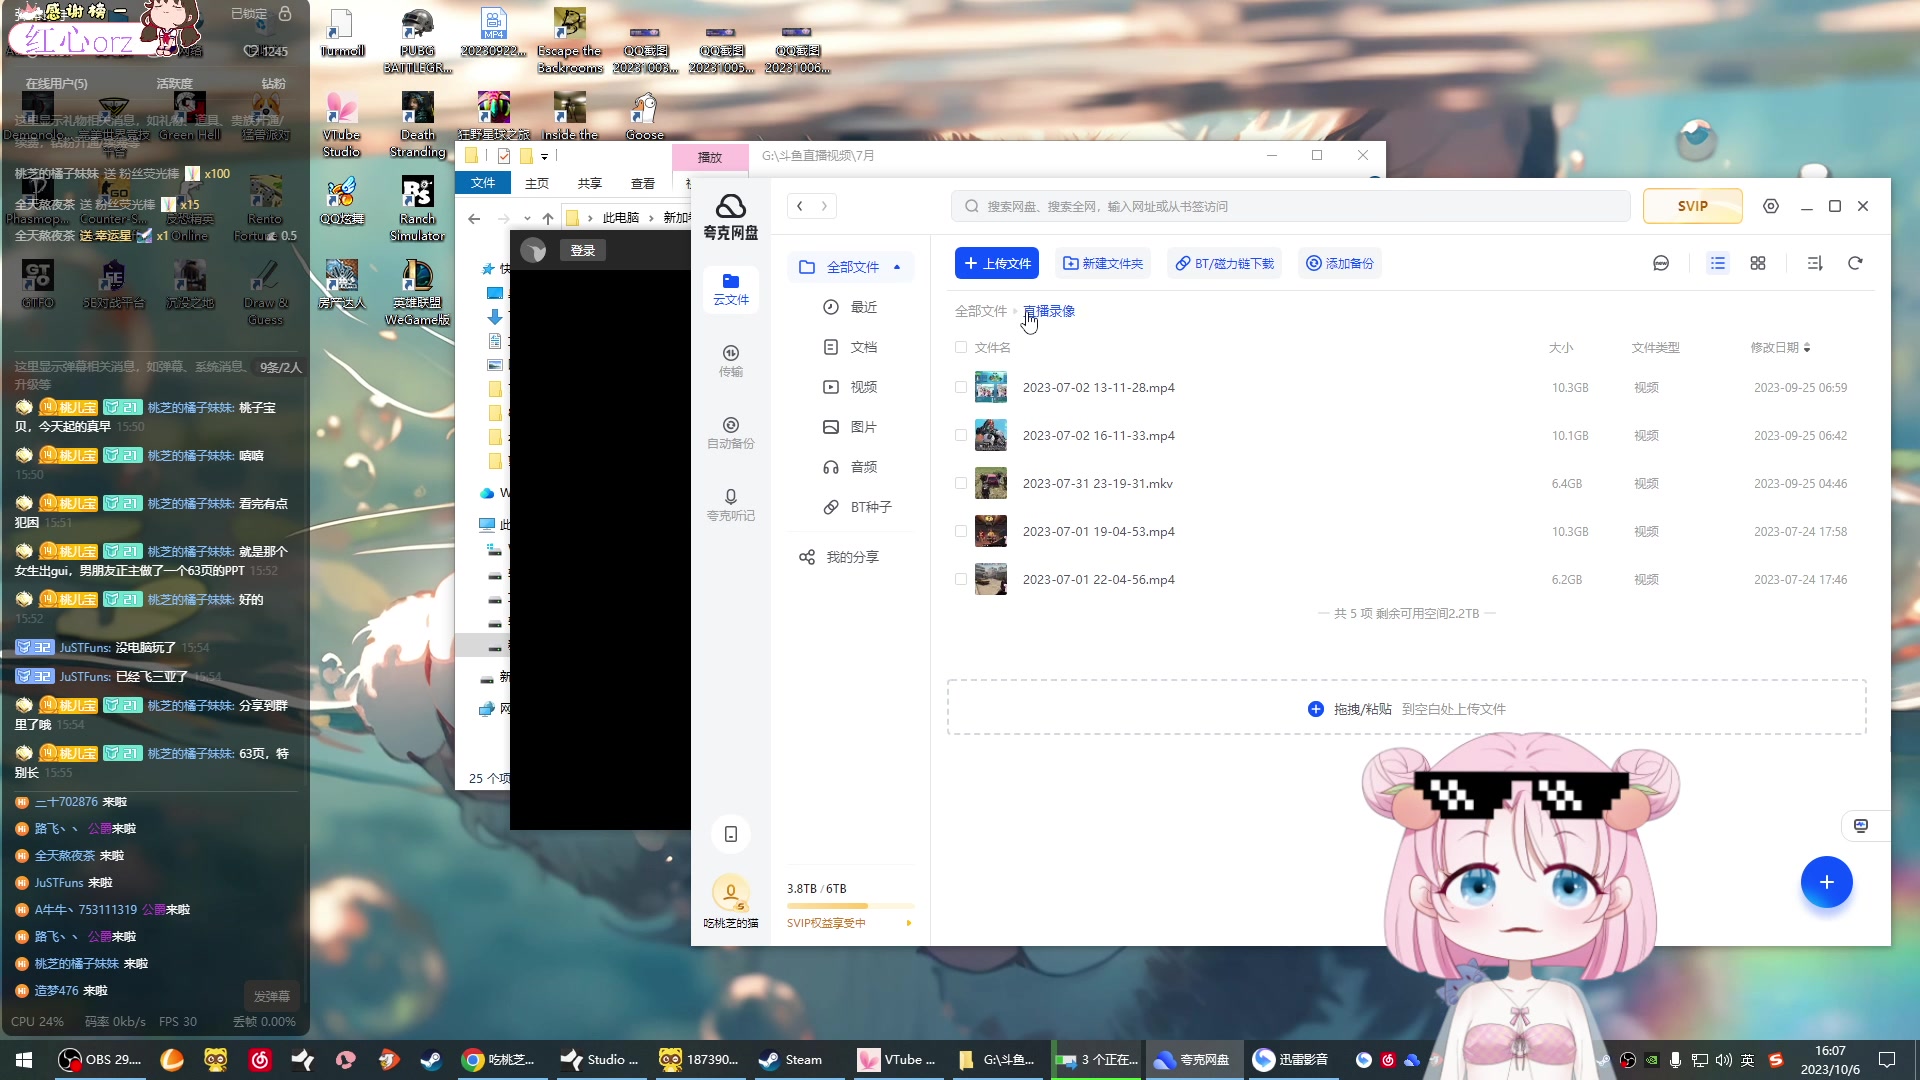Click the sort order icon

[1815, 263]
